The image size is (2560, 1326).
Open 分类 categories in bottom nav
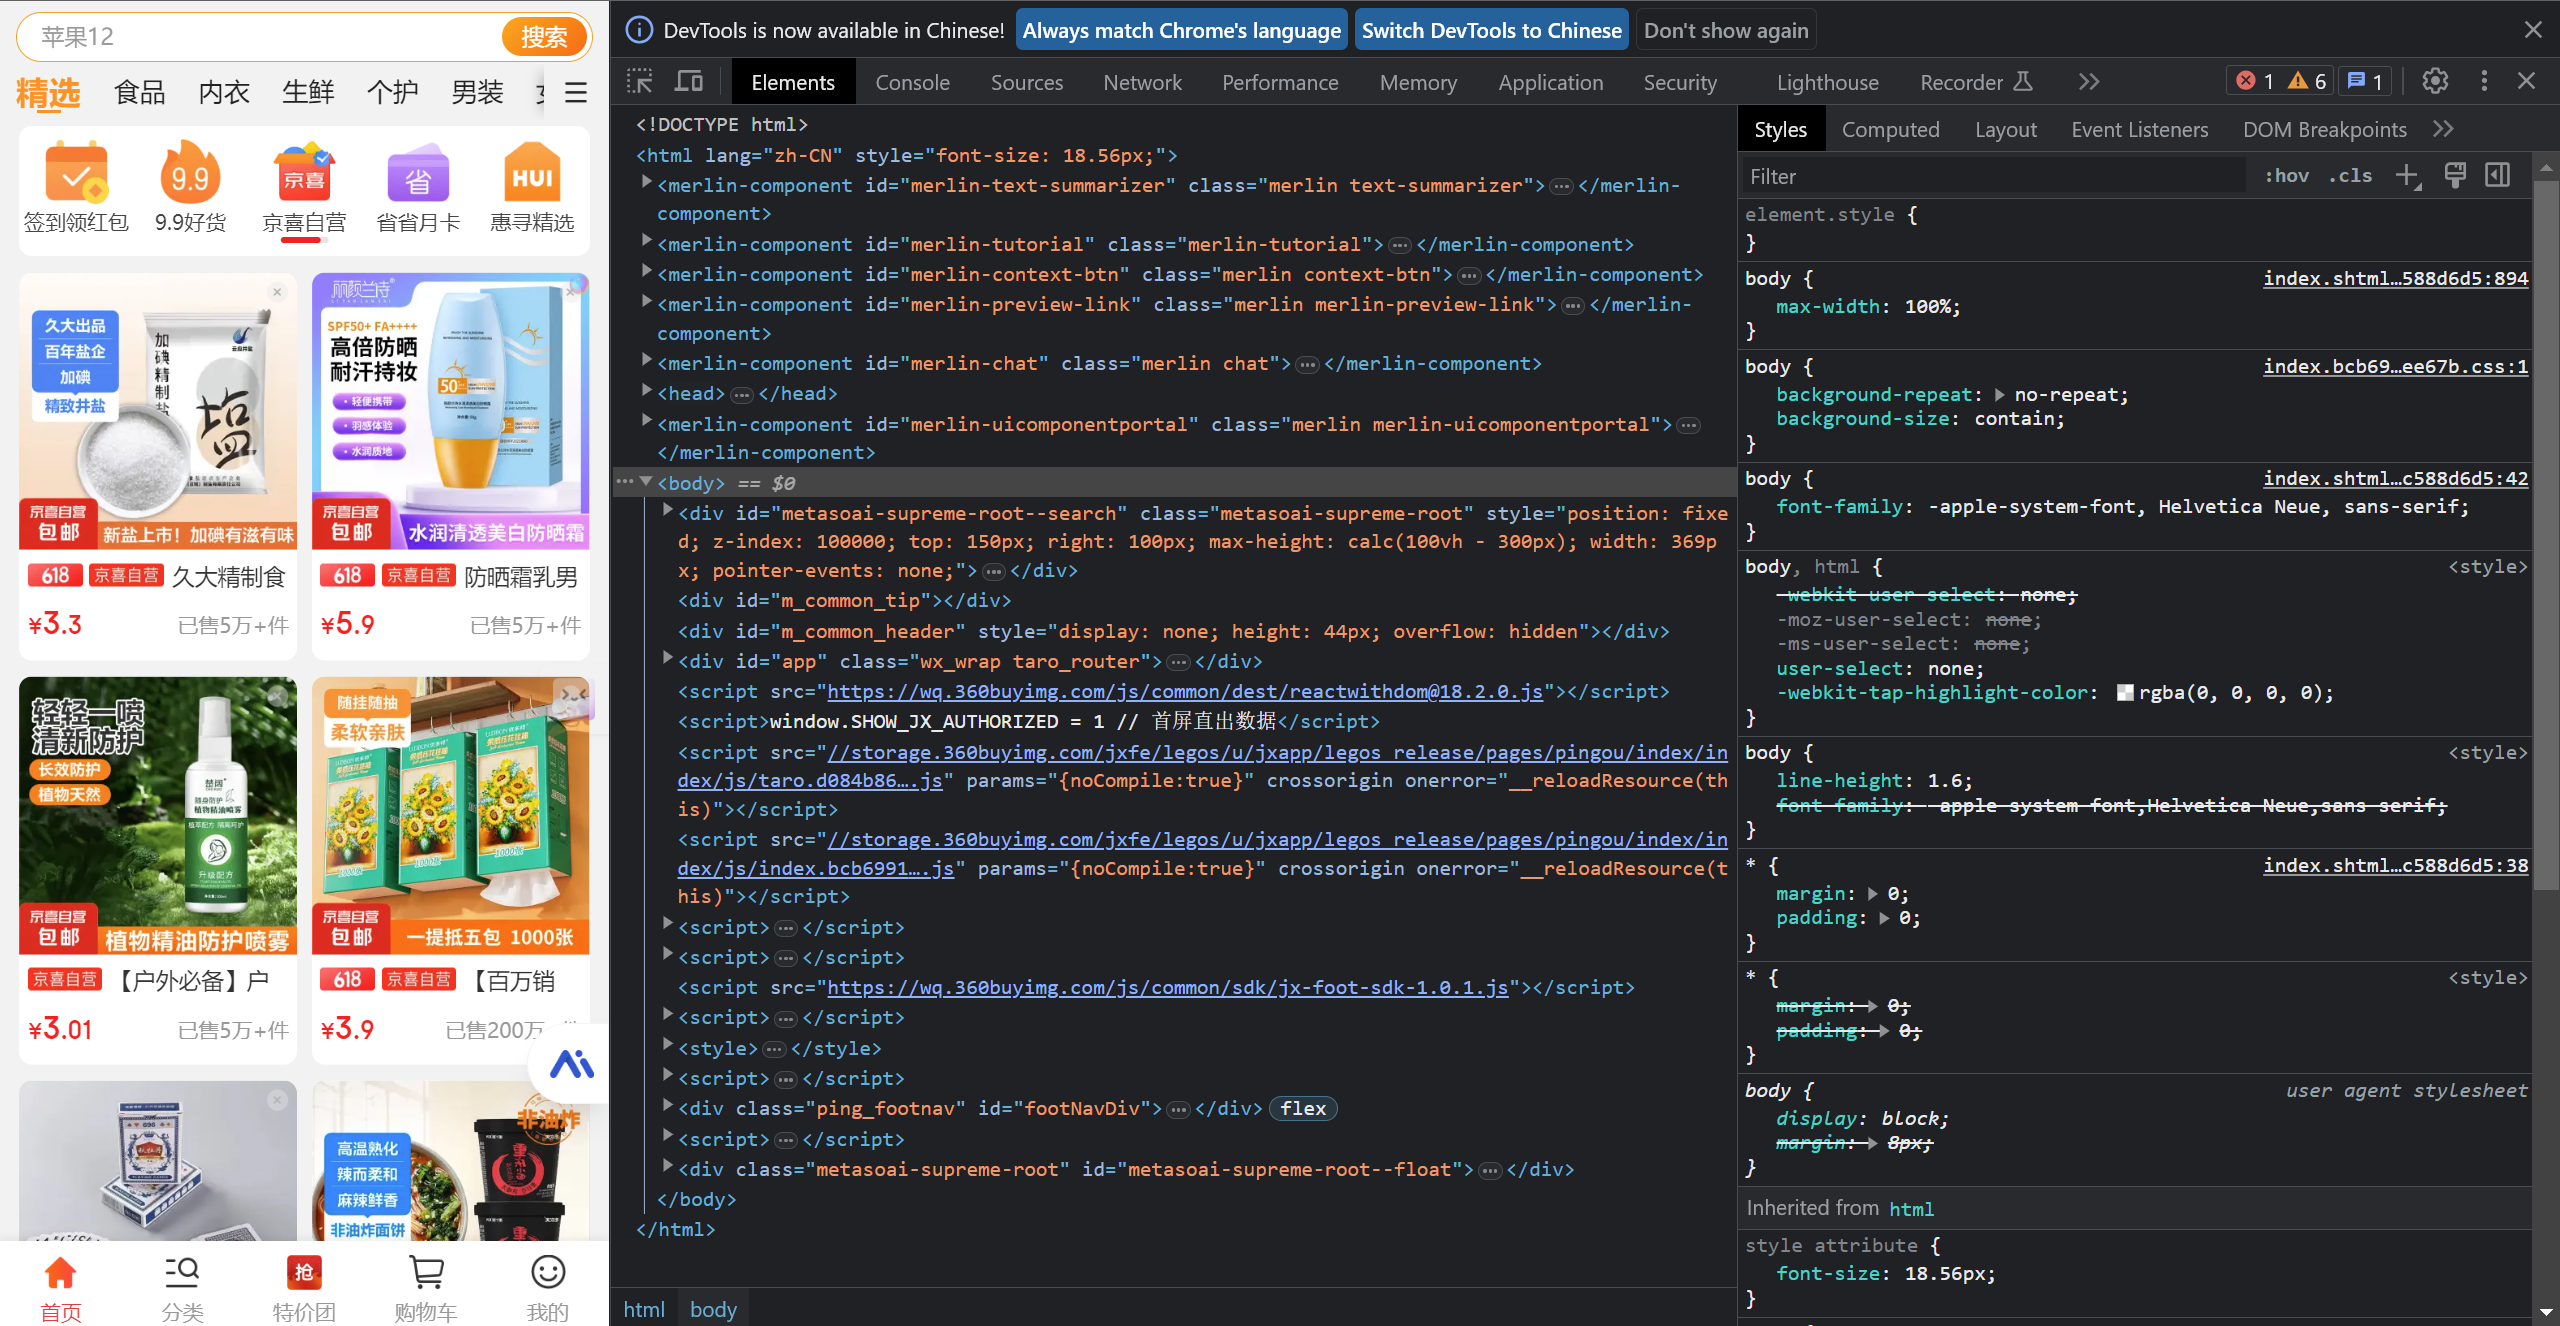182,1288
